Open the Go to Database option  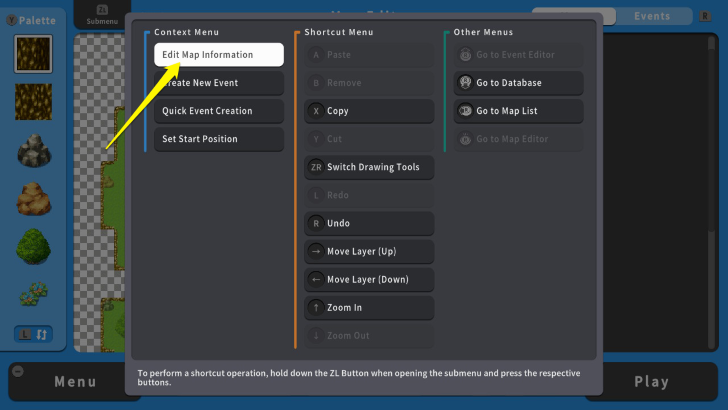[x=504, y=83]
